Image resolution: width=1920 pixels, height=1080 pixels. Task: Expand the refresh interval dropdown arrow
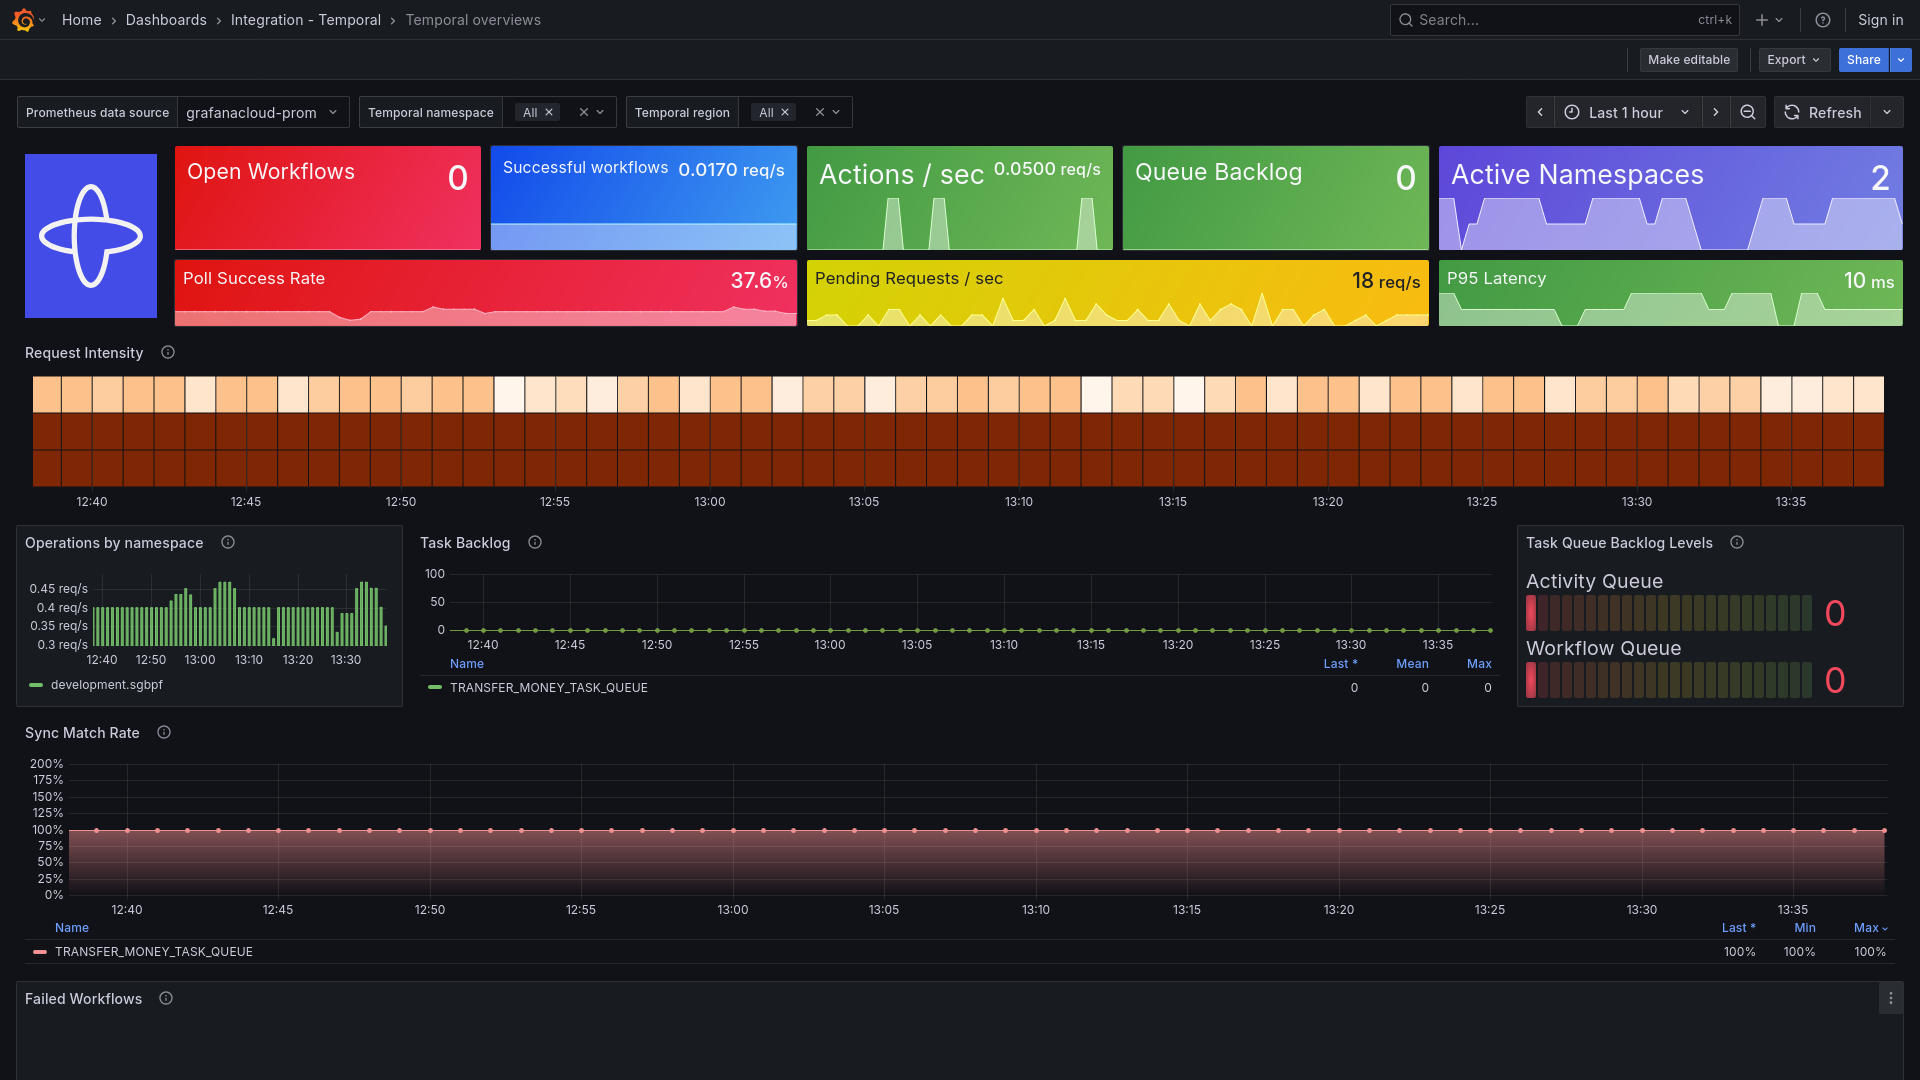1887,113
